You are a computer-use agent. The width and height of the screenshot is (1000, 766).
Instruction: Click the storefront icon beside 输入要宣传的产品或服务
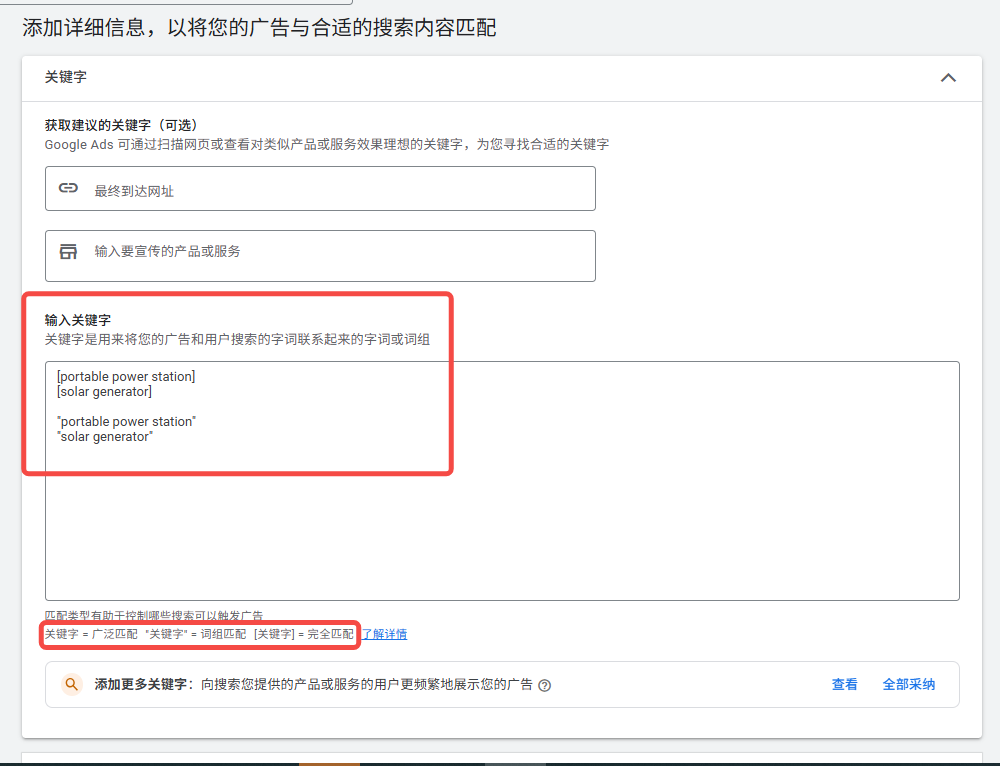(69, 252)
